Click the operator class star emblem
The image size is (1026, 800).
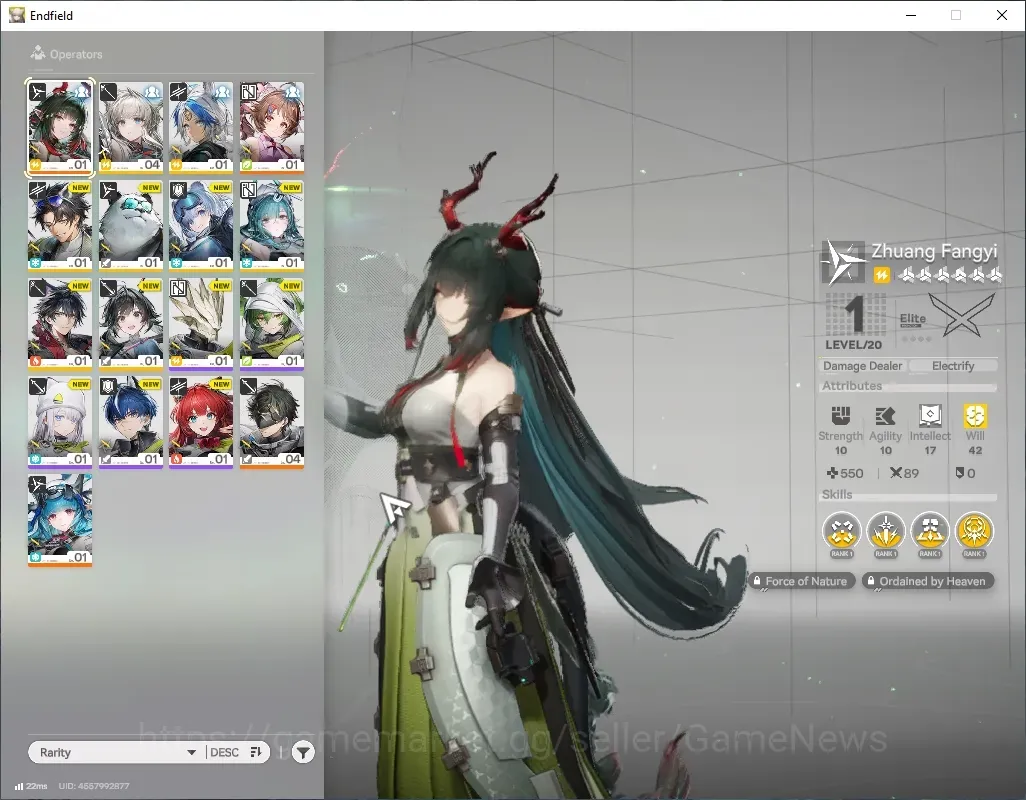pos(845,262)
